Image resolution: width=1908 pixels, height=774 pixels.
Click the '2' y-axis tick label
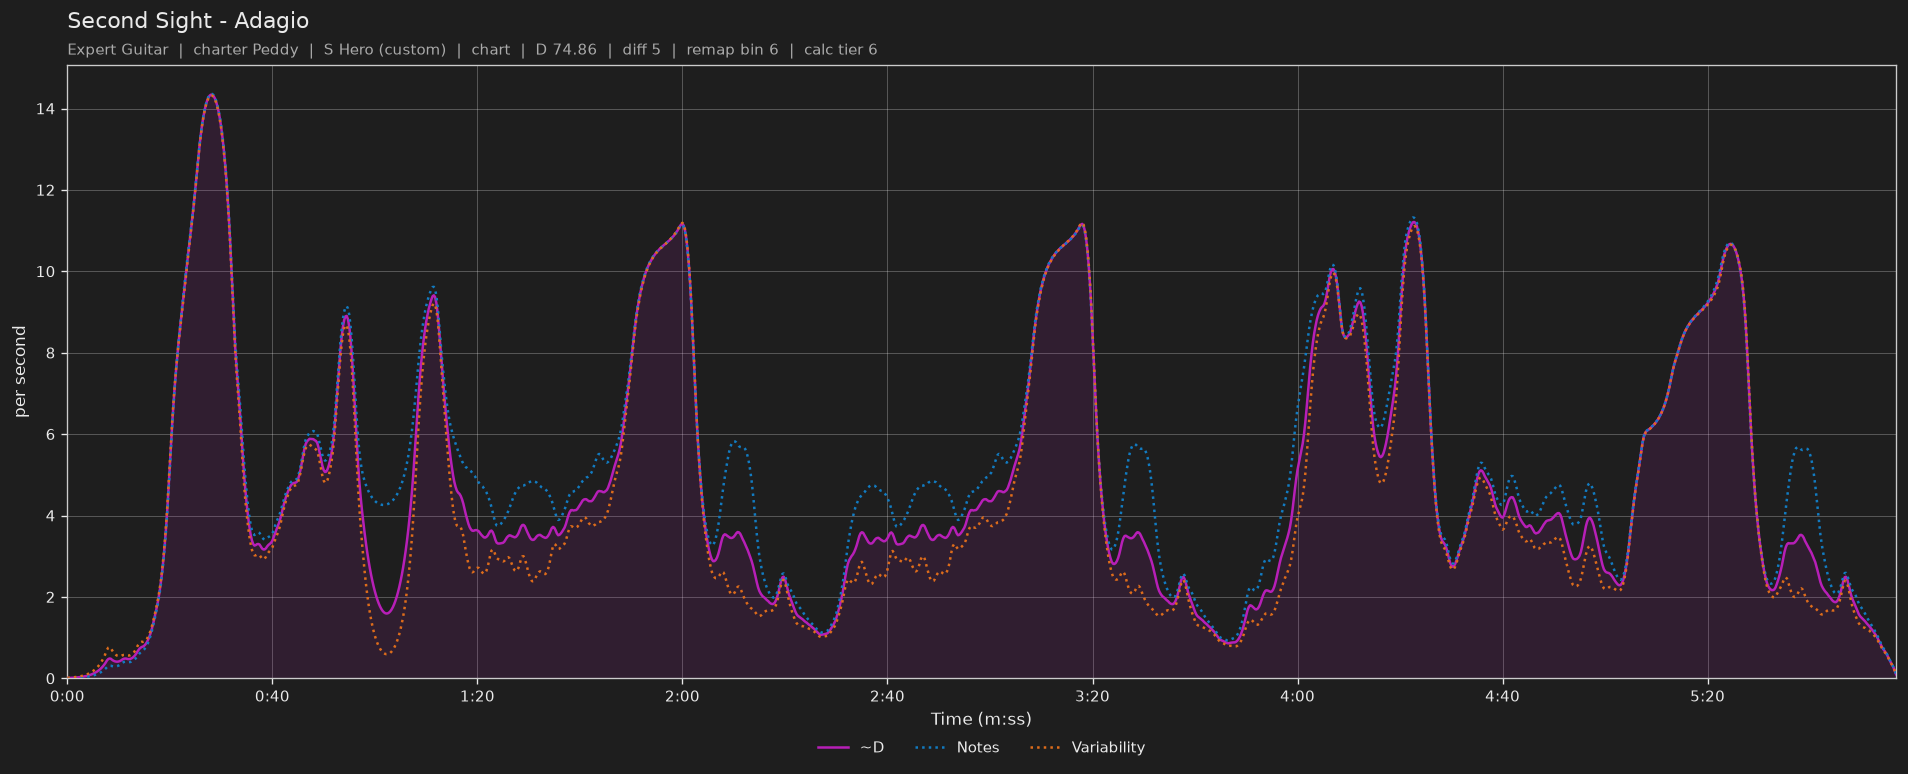pyautogui.click(x=50, y=598)
